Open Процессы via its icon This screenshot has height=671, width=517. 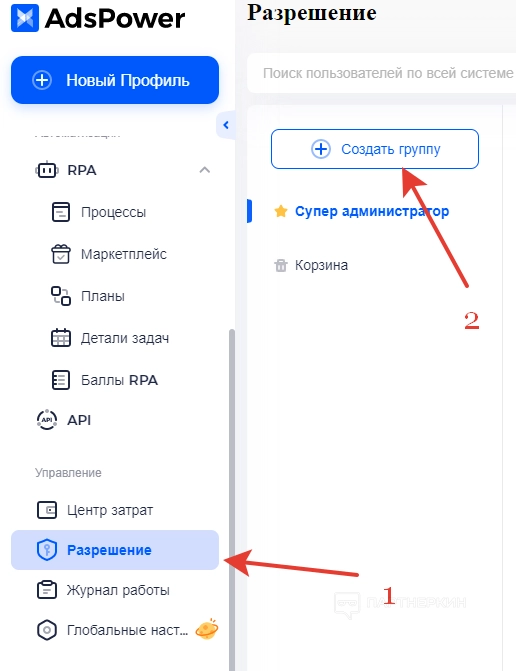tap(61, 212)
